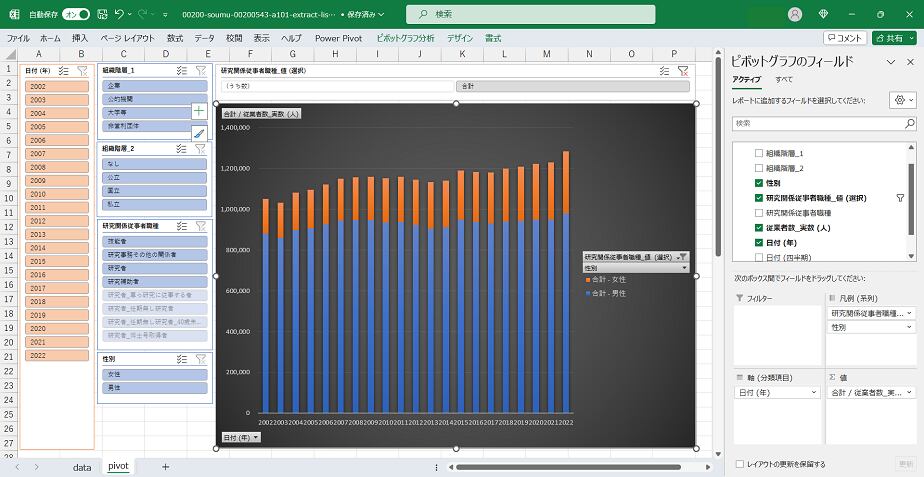
Task: Clear filter on the 研究関係従事者職種 slicer
Action: tap(201, 227)
